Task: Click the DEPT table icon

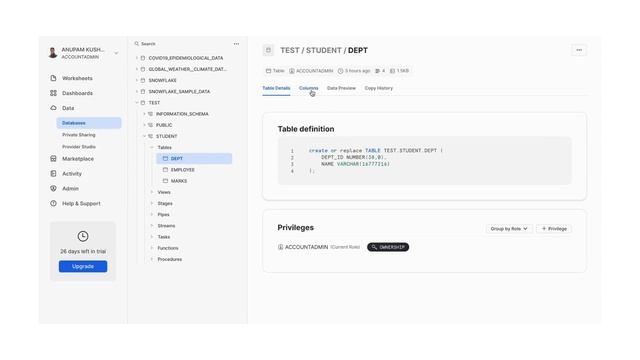Action: point(165,158)
